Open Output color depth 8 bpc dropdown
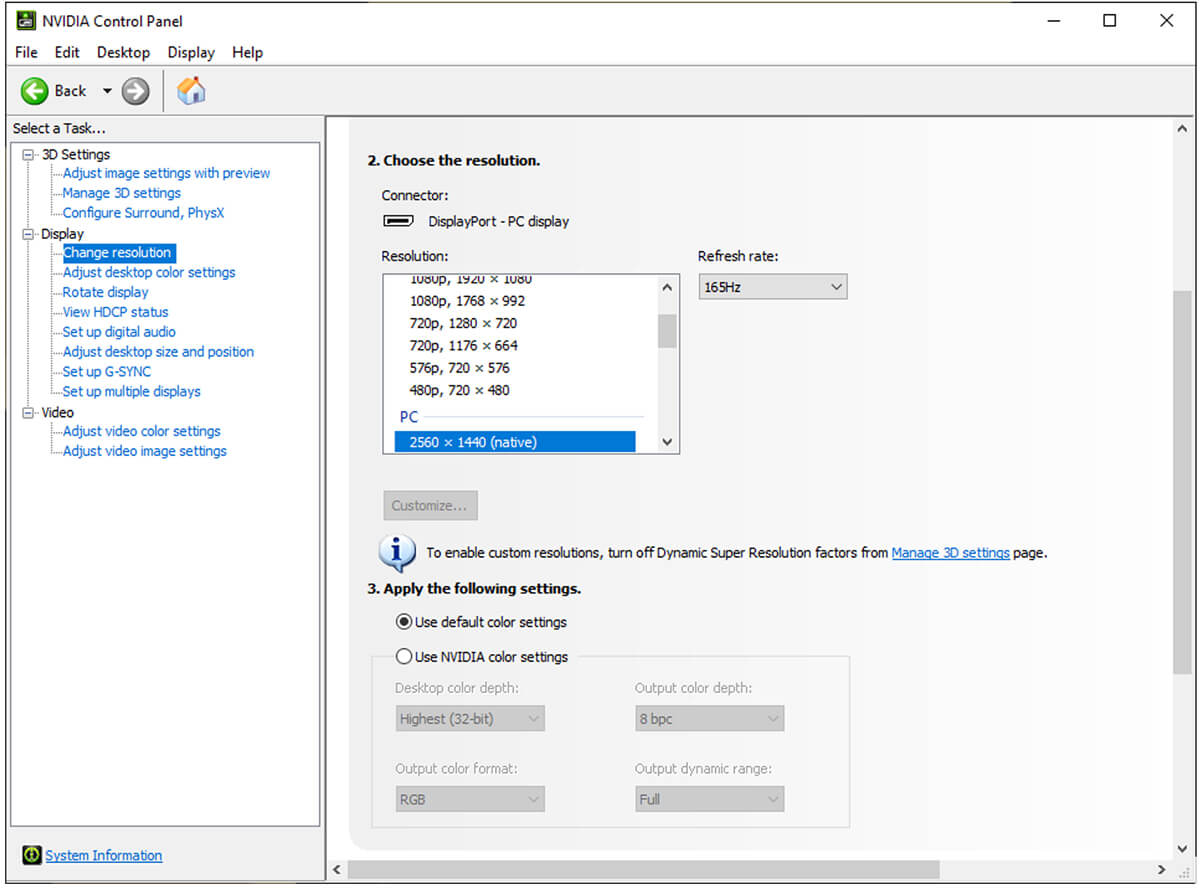The height and width of the screenshot is (889, 1200). tap(710, 719)
